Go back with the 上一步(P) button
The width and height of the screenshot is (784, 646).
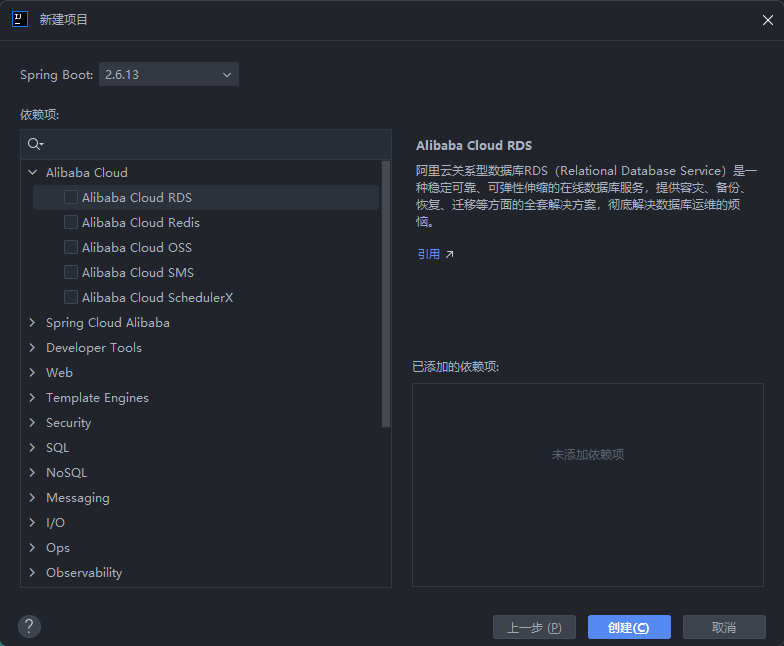pyautogui.click(x=534, y=627)
